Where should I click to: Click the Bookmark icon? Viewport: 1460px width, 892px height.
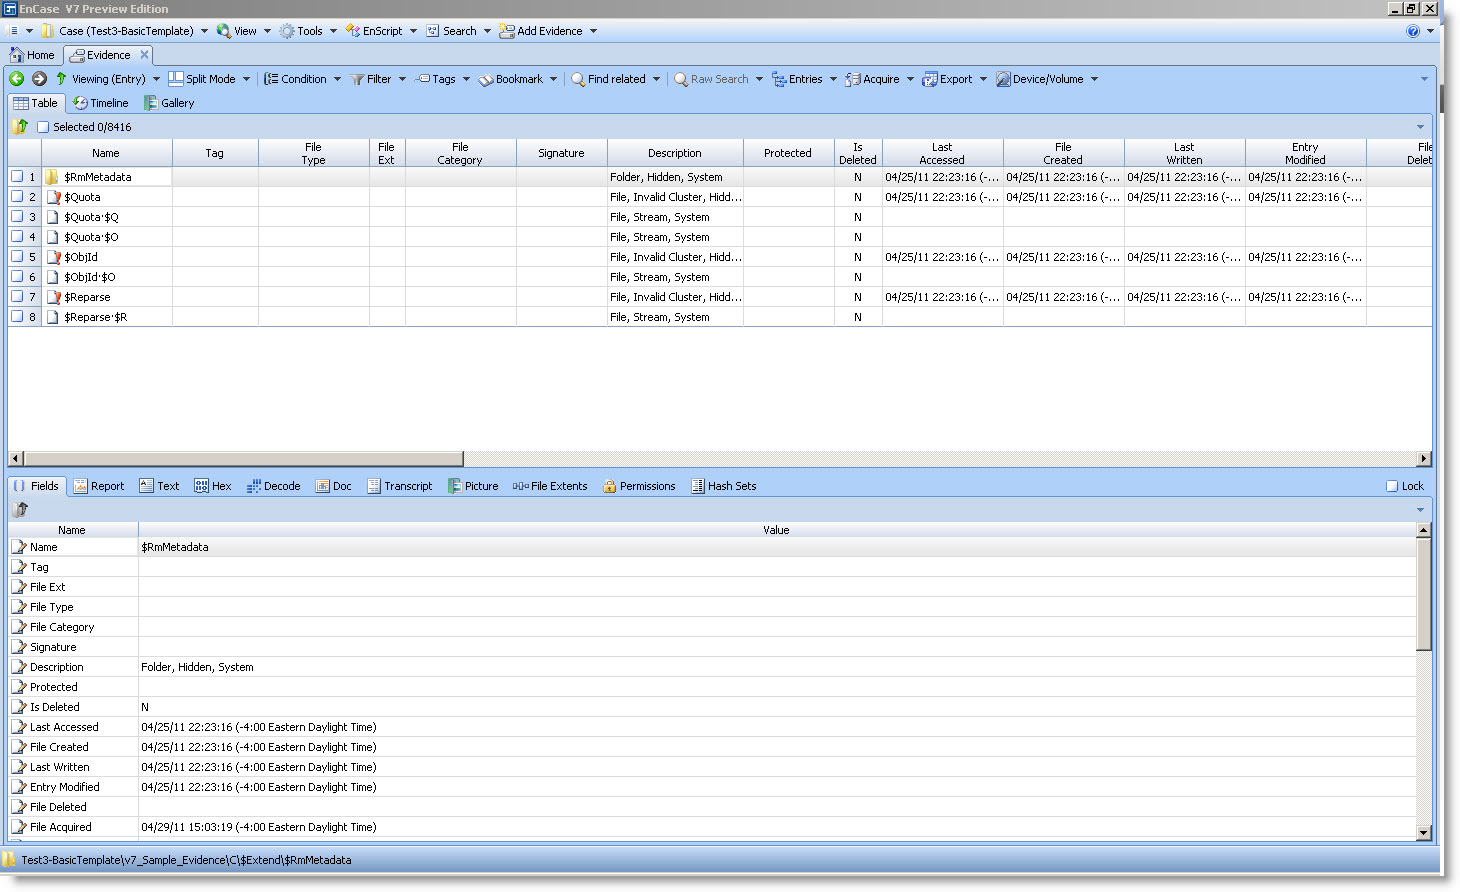486,79
